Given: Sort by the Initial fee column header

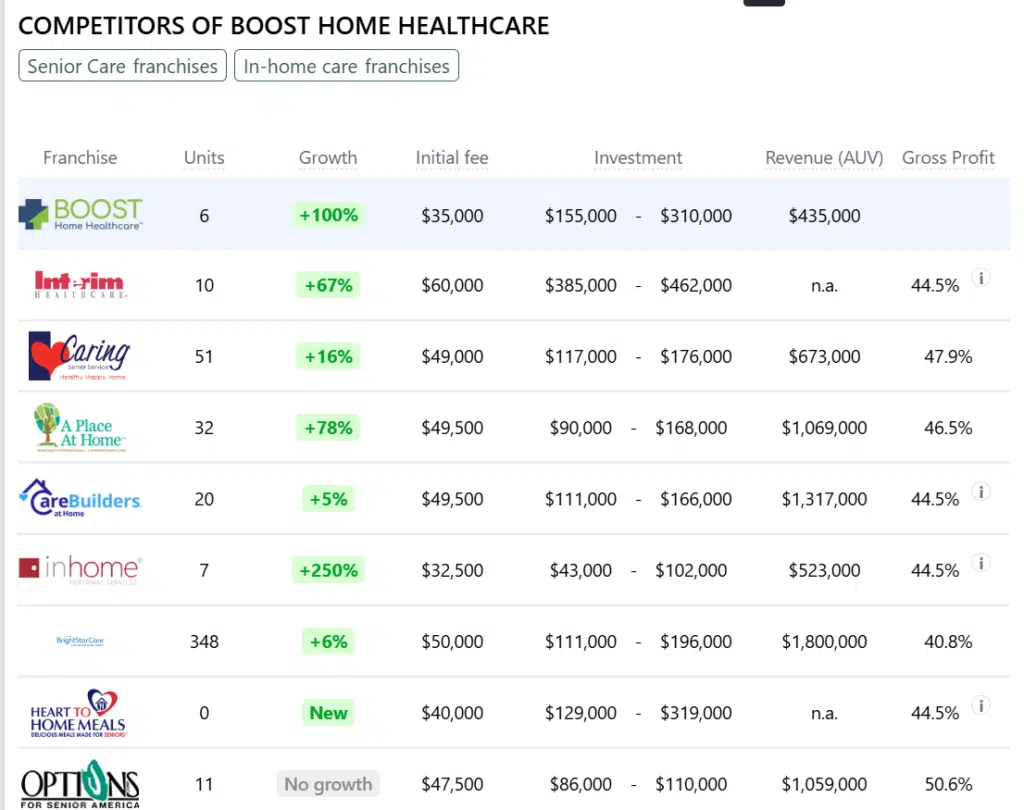Looking at the screenshot, I should click(x=452, y=157).
